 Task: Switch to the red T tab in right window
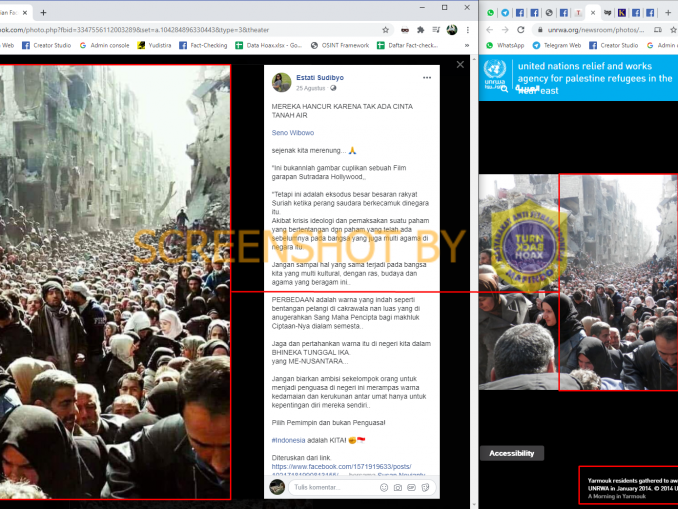click(578, 13)
